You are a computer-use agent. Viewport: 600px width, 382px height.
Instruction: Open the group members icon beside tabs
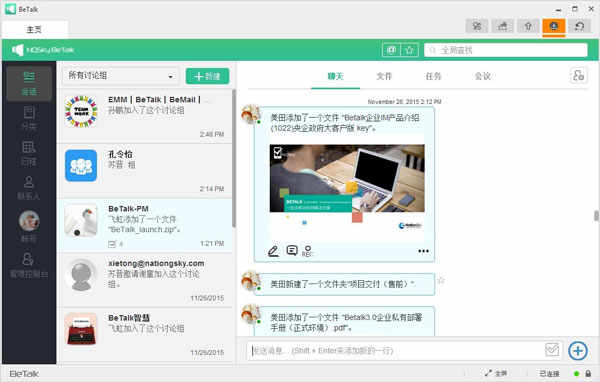[x=578, y=75]
